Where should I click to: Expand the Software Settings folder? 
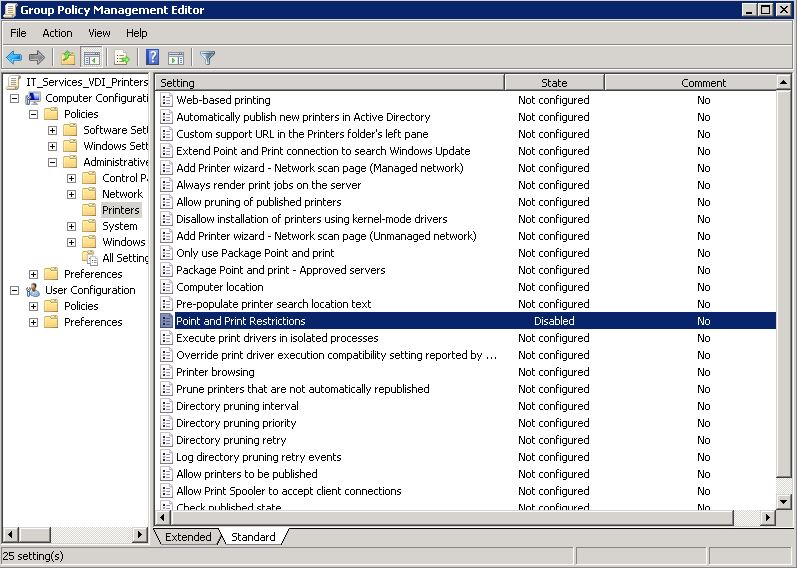[53, 130]
